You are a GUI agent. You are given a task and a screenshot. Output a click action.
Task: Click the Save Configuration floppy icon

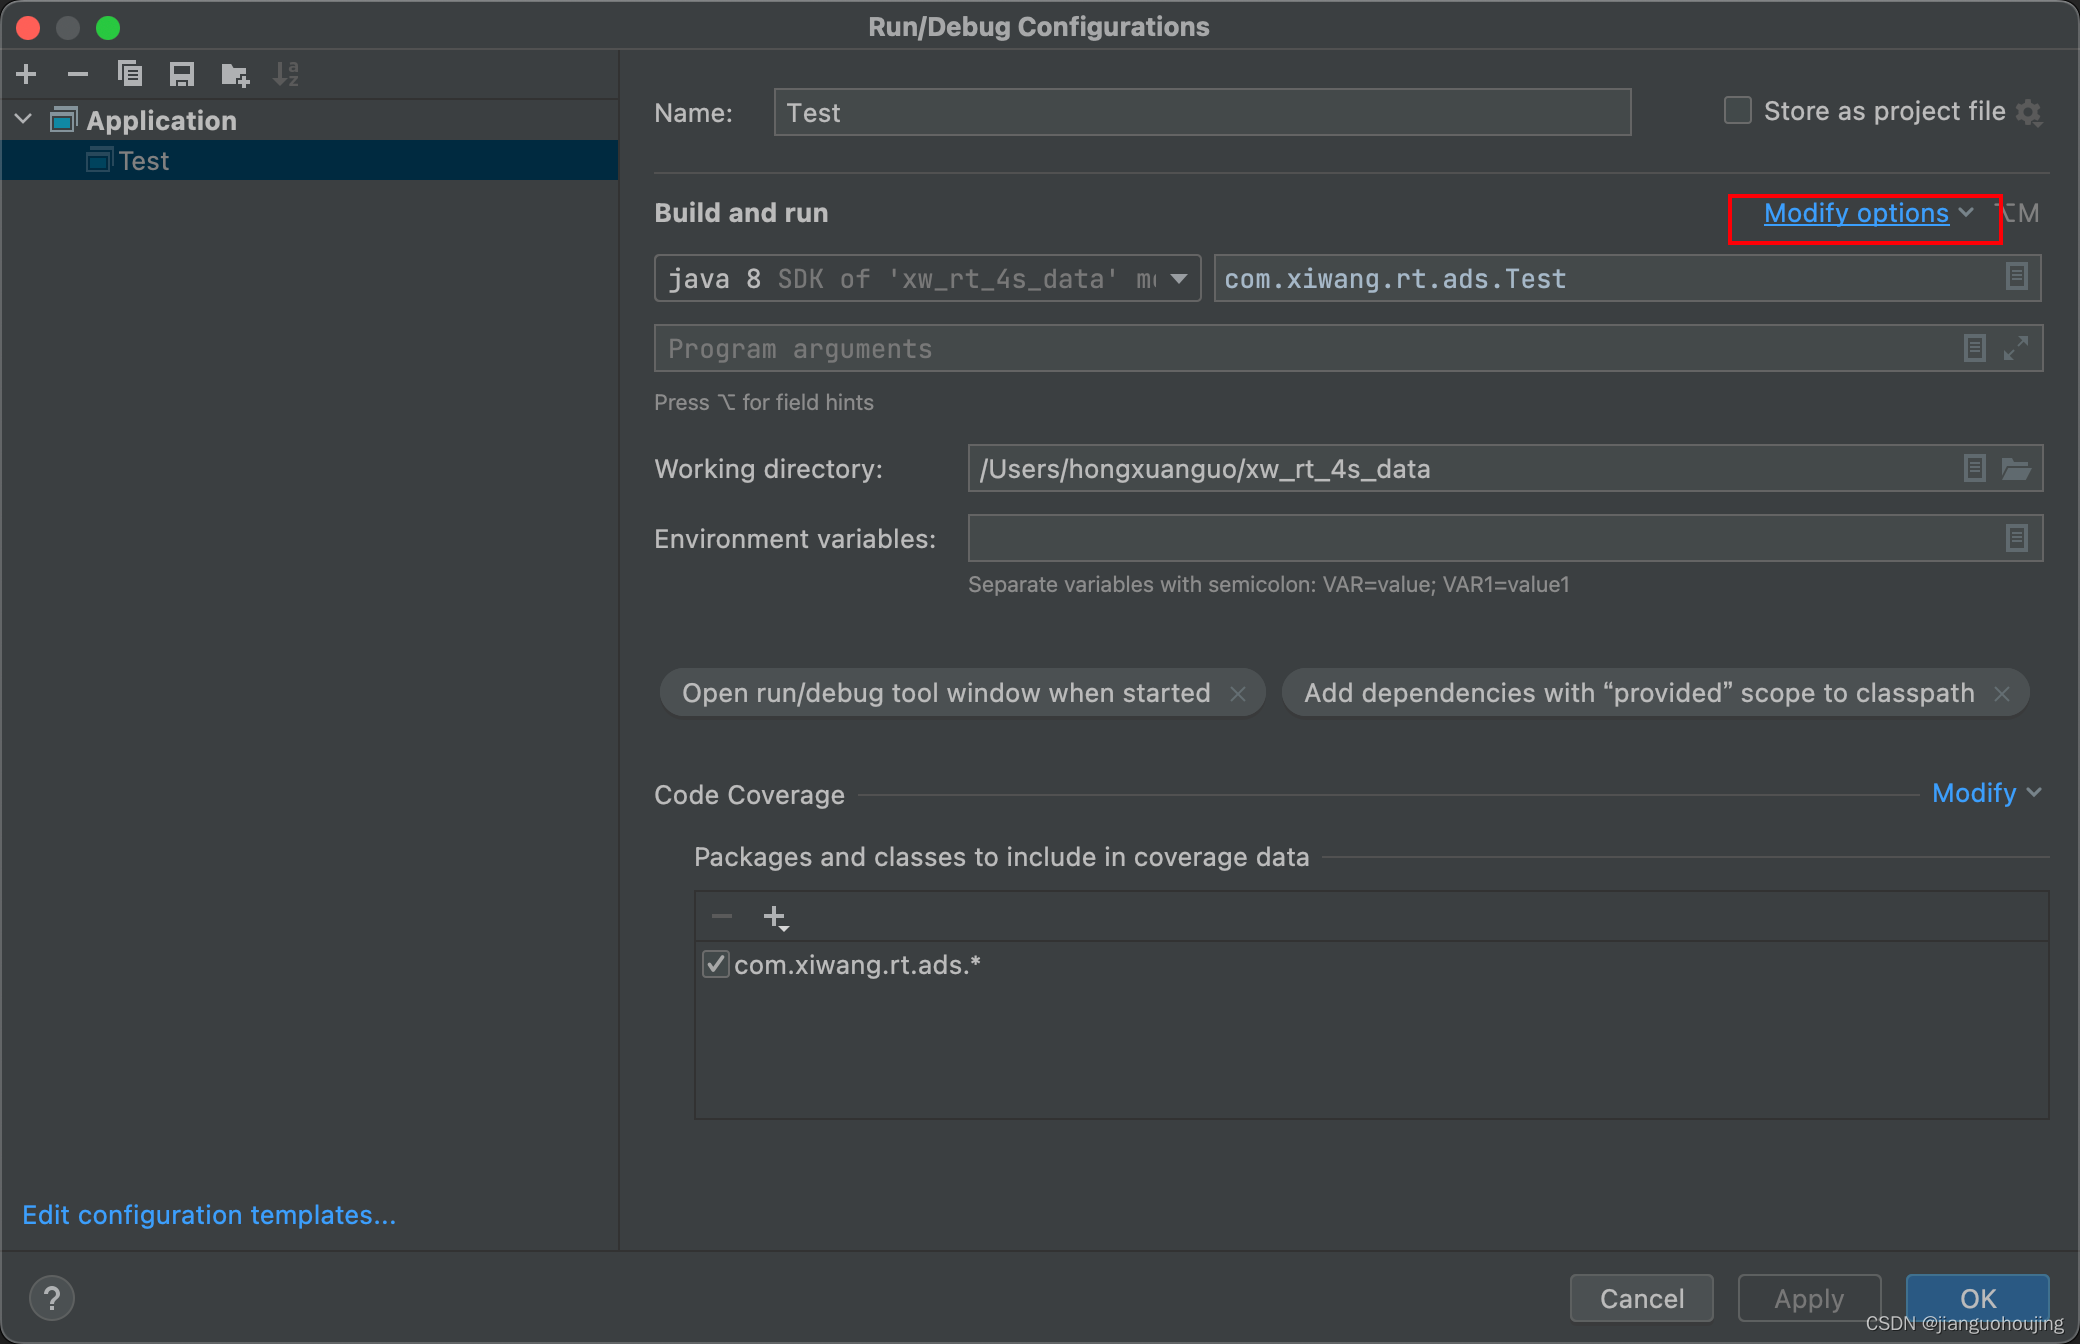pyautogui.click(x=182, y=74)
